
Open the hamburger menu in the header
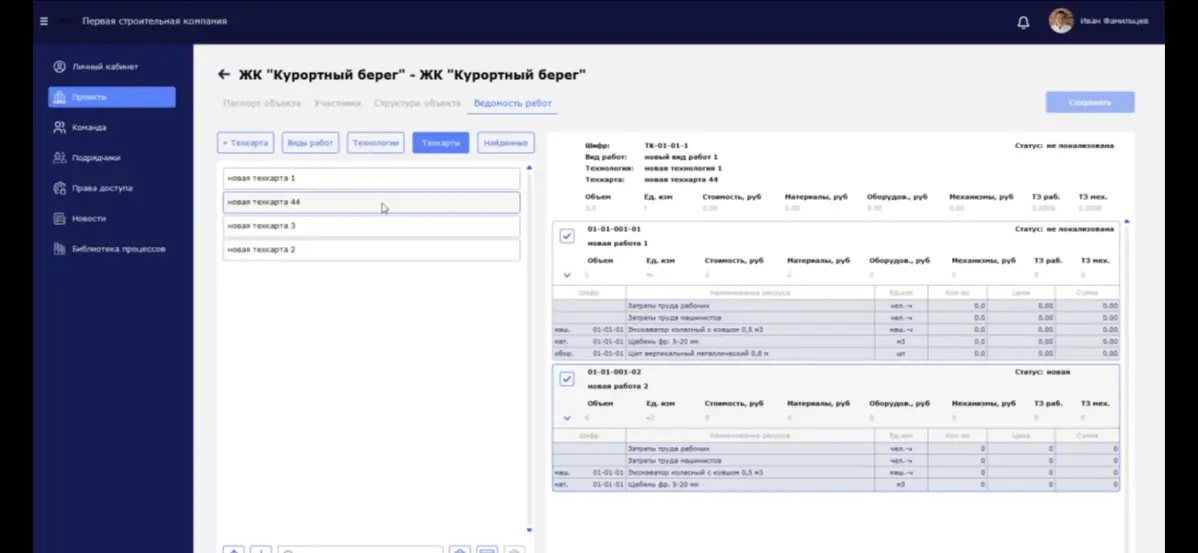click(x=44, y=21)
